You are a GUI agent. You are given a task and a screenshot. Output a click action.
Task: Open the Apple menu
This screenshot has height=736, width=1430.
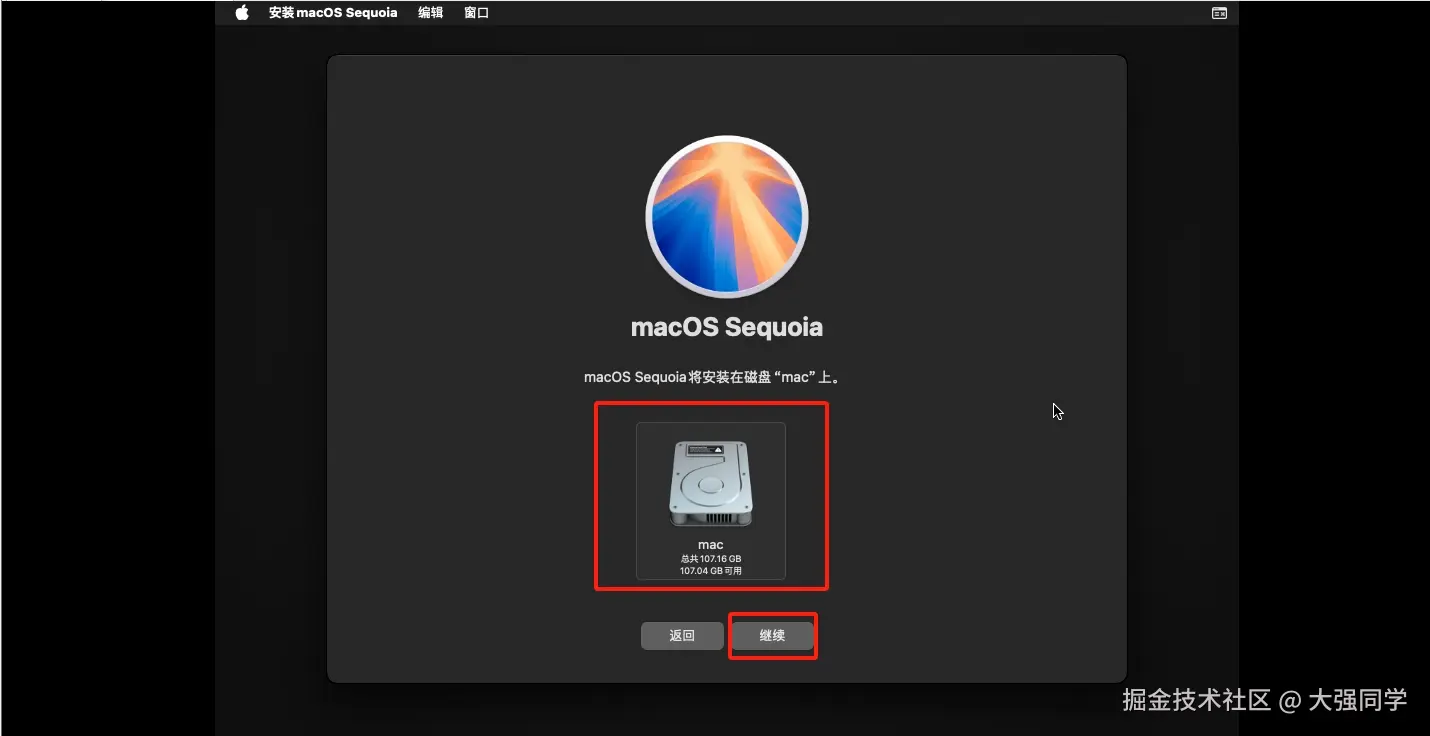(x=242, y=13)
